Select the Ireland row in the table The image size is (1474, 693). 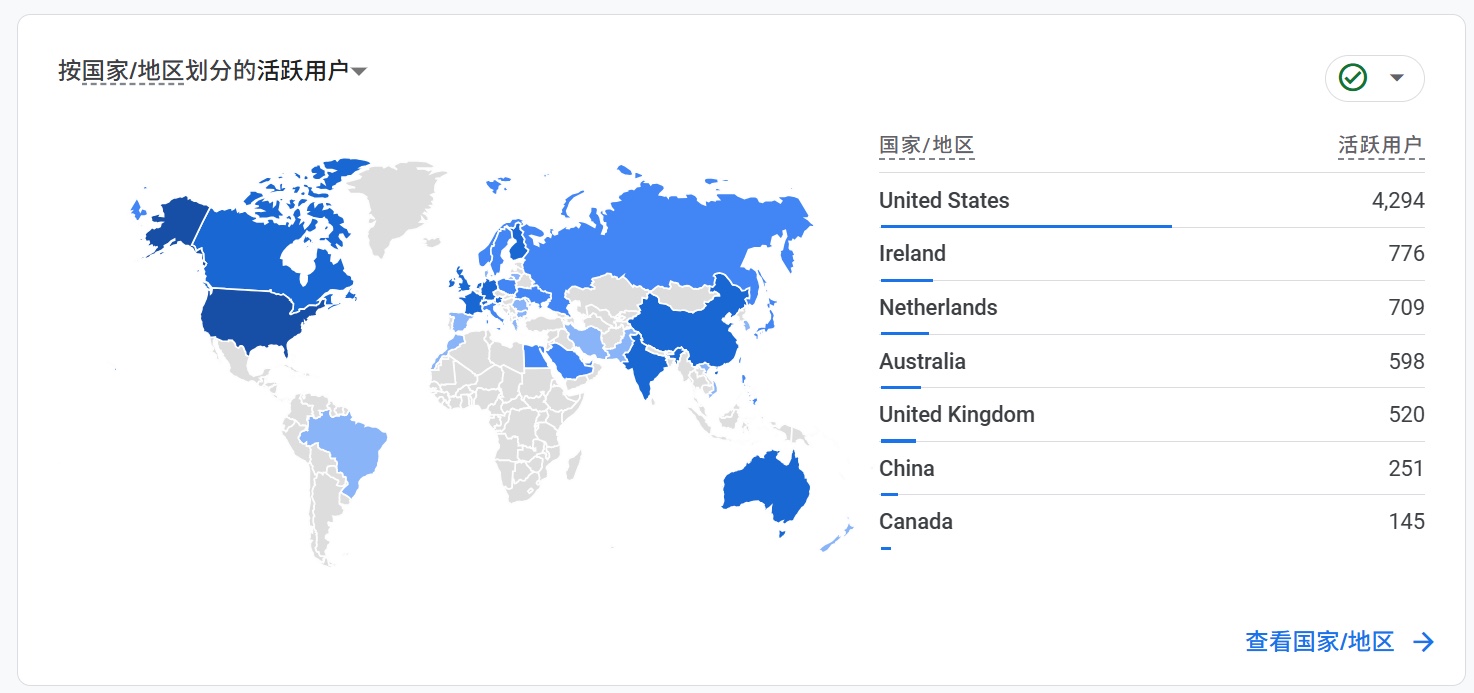(1152, 254)
